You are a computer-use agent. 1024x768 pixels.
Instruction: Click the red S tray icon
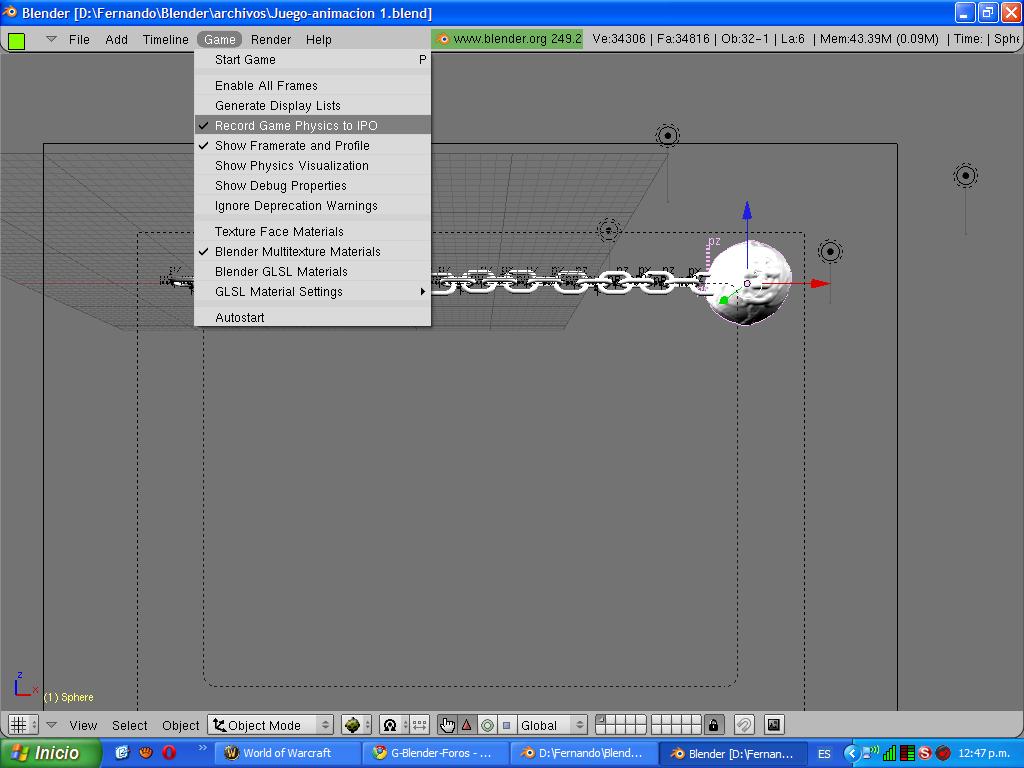coord(924,754)
